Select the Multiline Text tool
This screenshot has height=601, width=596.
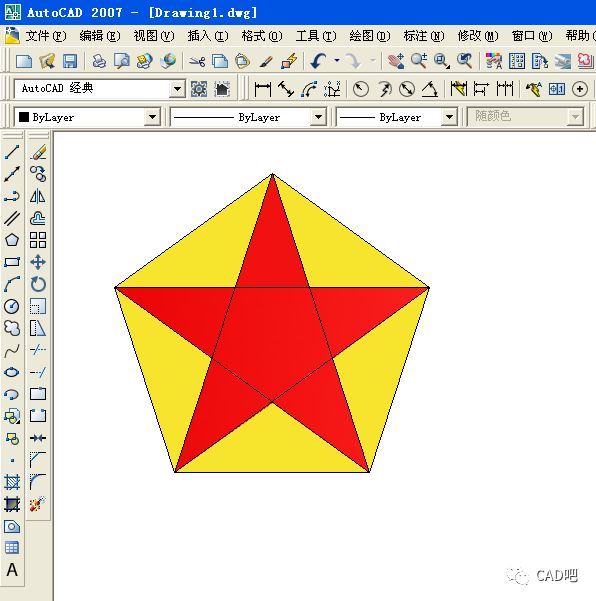12,570
